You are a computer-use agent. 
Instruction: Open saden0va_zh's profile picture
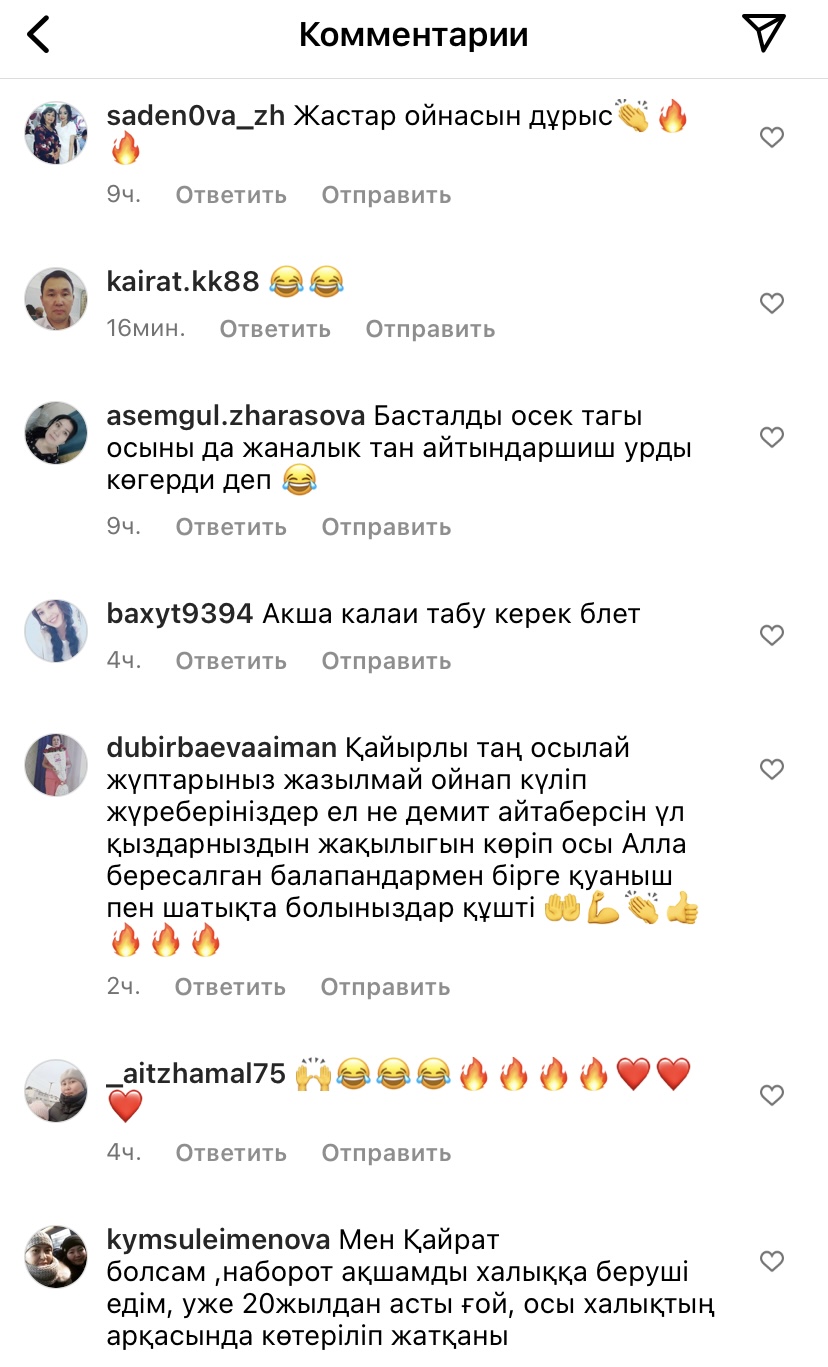pos(56,132)
